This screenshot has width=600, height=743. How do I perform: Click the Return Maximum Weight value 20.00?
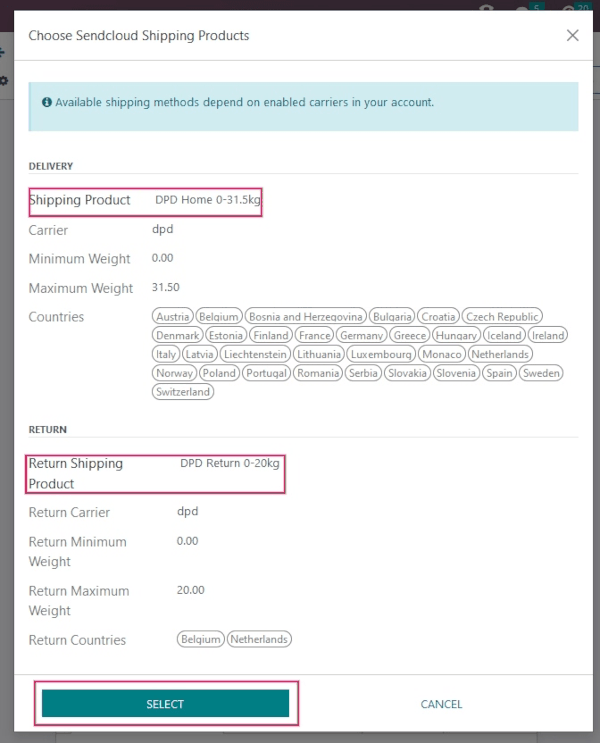(x=190, y=591)
